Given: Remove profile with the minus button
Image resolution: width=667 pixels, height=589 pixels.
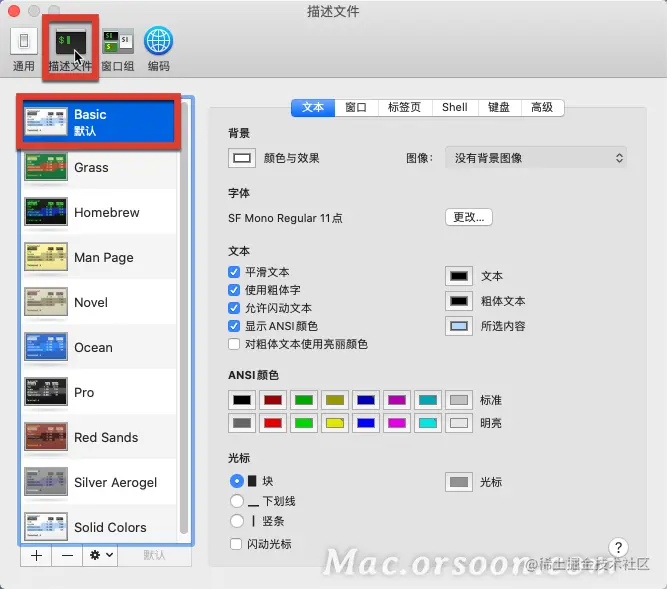Looking at the screenshot, I should tap(67, 555).
